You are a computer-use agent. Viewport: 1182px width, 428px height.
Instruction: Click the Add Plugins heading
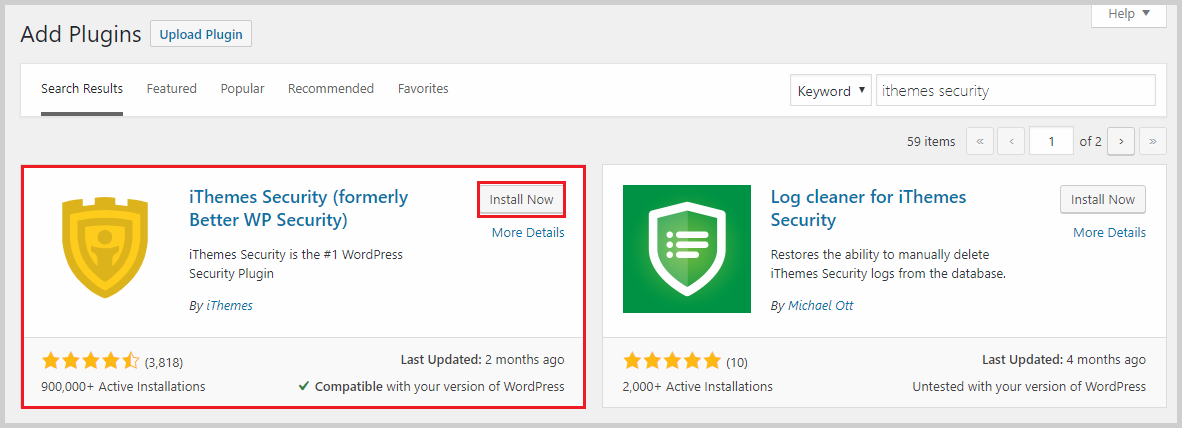coord(81,34)
